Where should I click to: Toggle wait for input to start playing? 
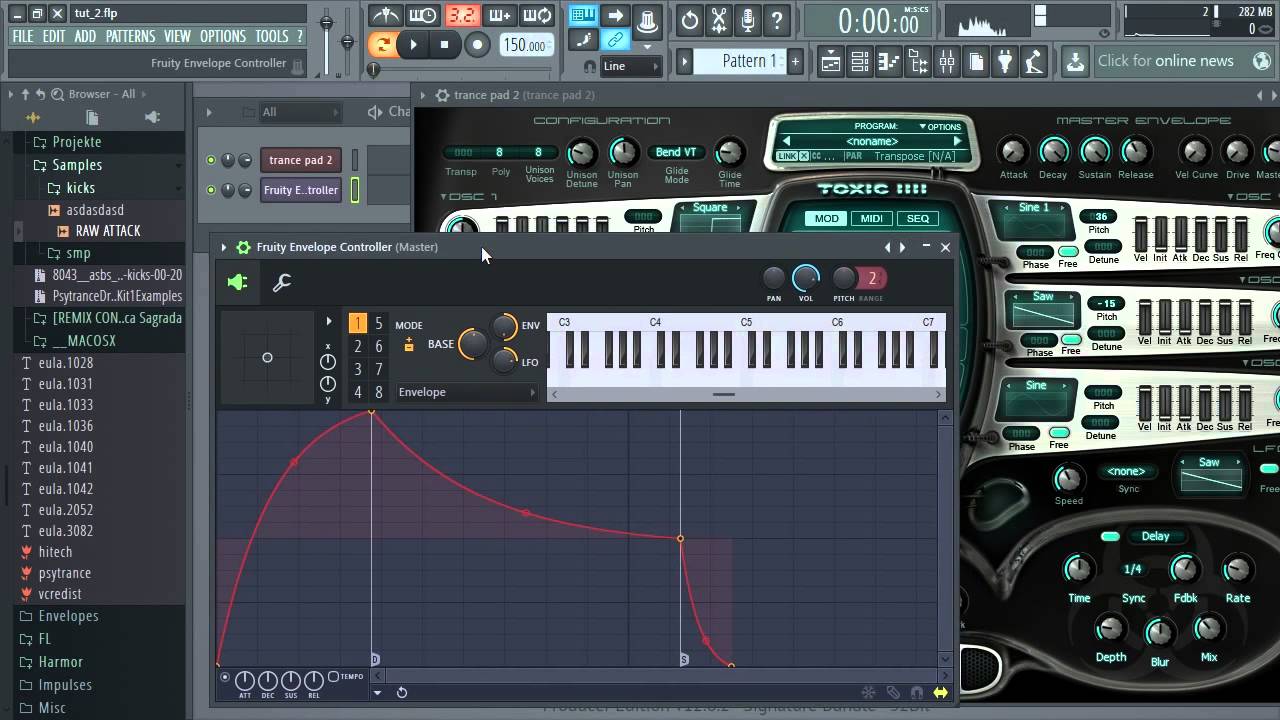(x=423, y=15)
